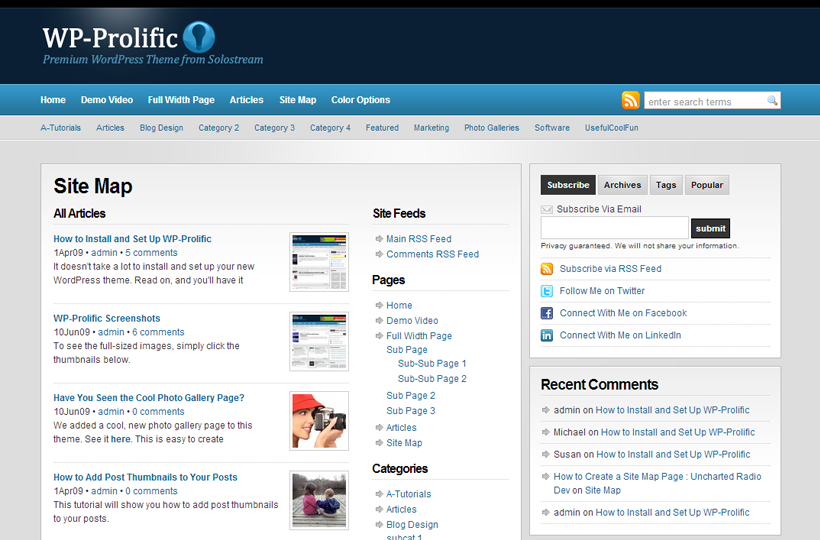Open the Home menu item
The image size is (820, 540).
point(53,100)
